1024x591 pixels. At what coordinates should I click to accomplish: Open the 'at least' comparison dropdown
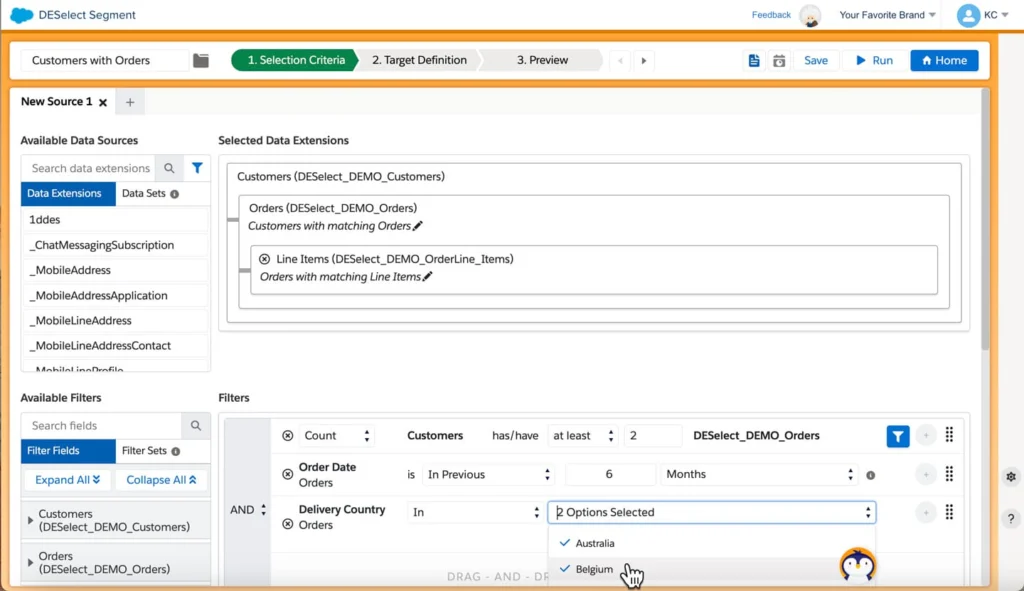584,436
